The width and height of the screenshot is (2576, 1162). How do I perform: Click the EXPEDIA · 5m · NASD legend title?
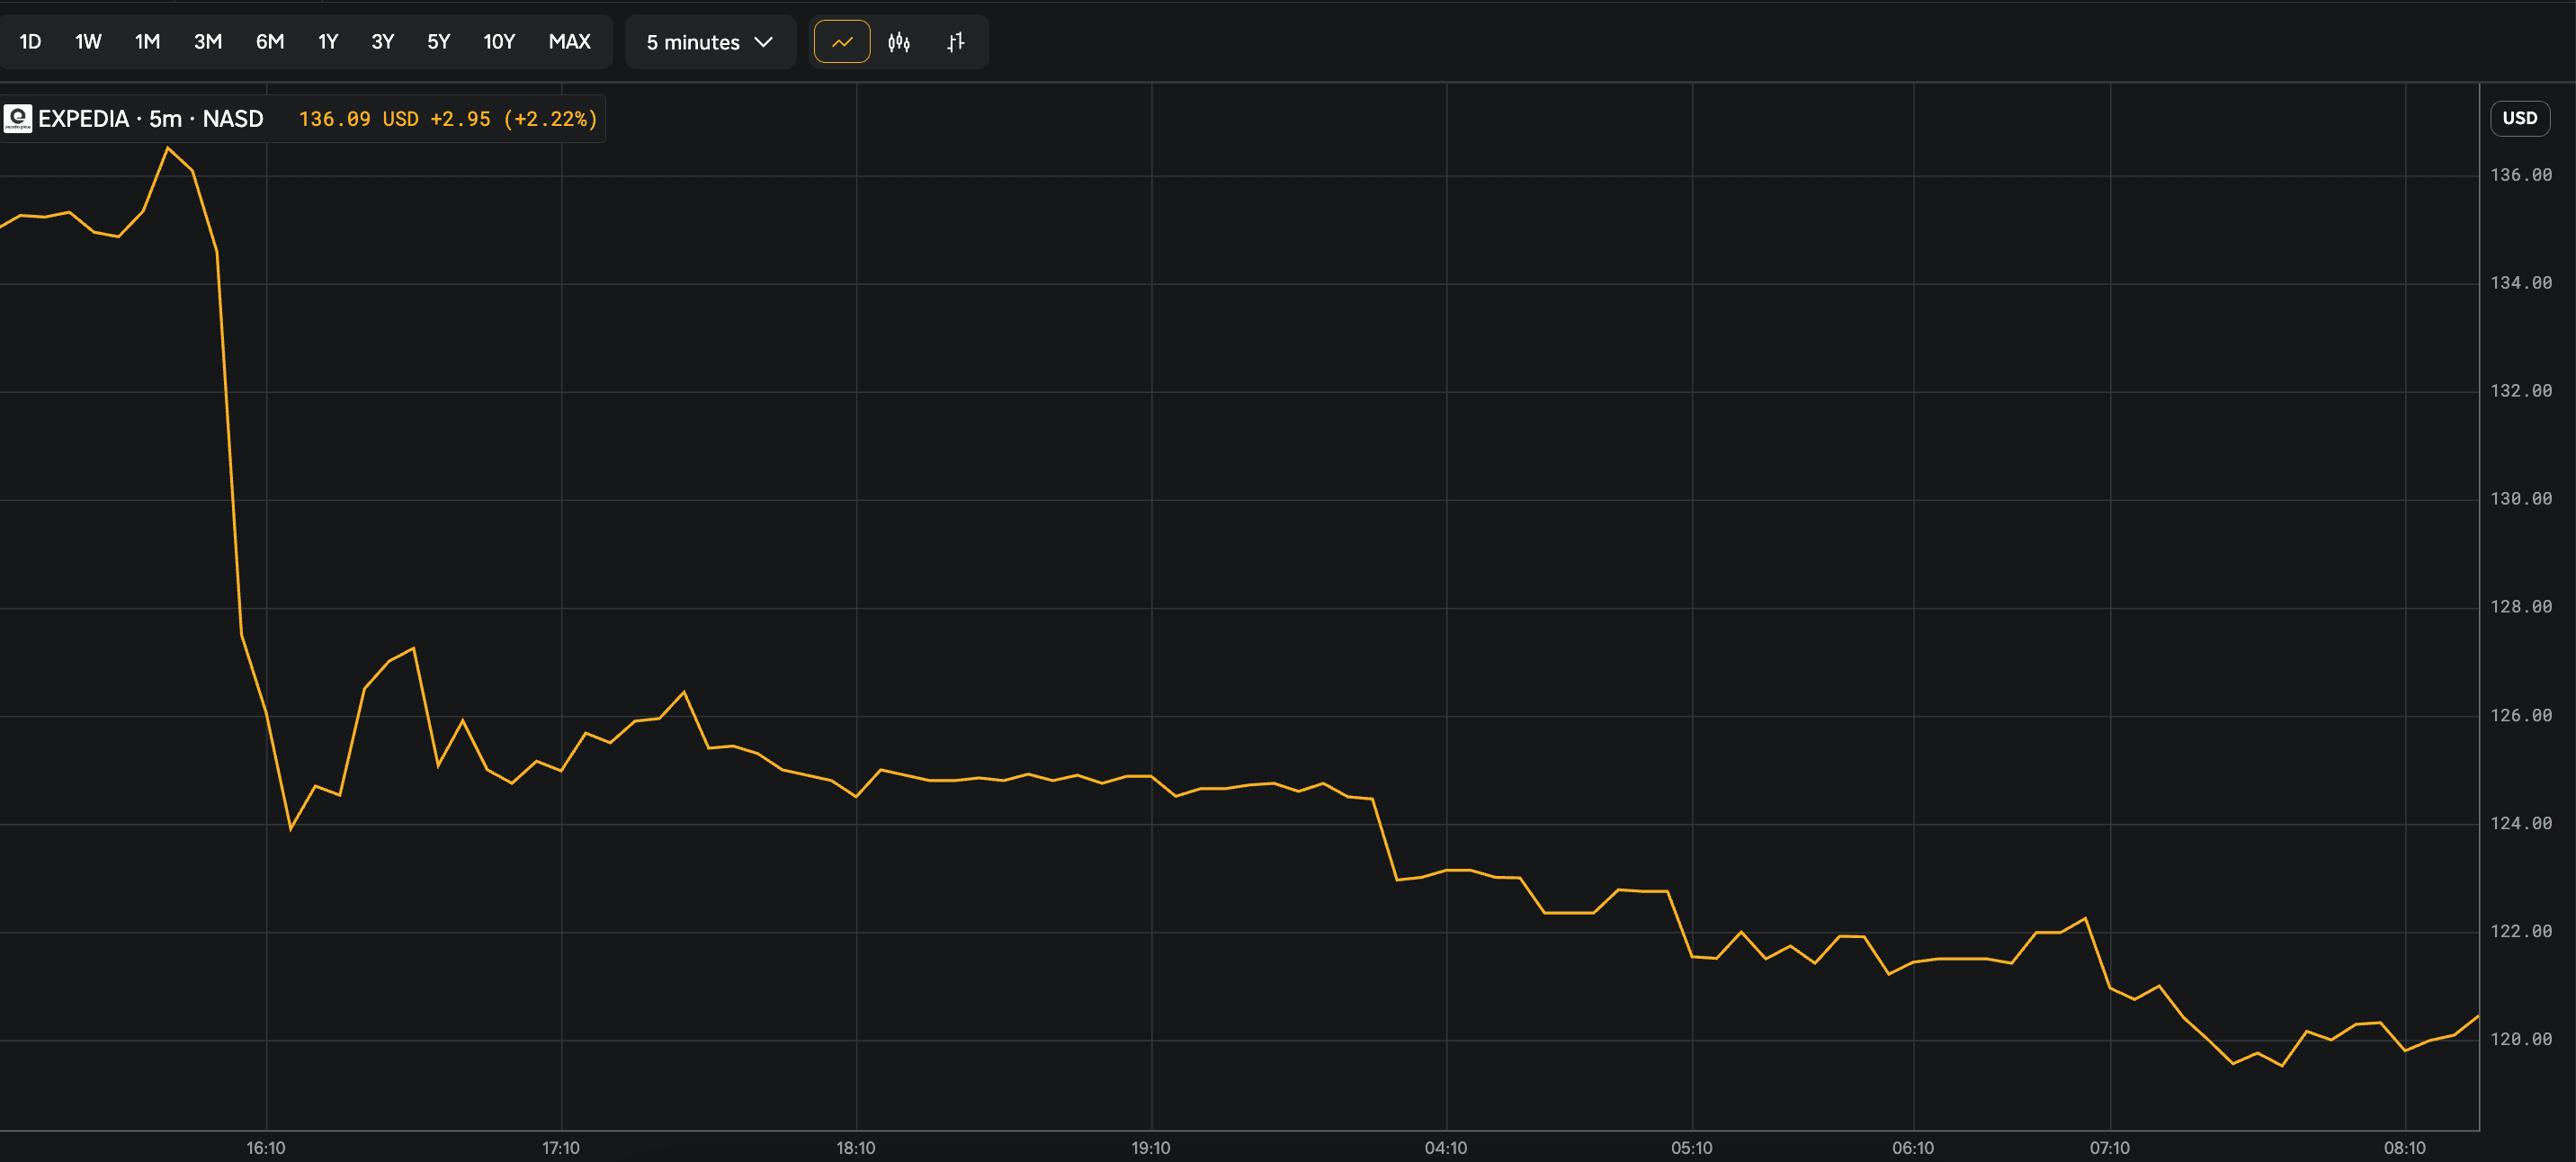(x=151, y=119)
